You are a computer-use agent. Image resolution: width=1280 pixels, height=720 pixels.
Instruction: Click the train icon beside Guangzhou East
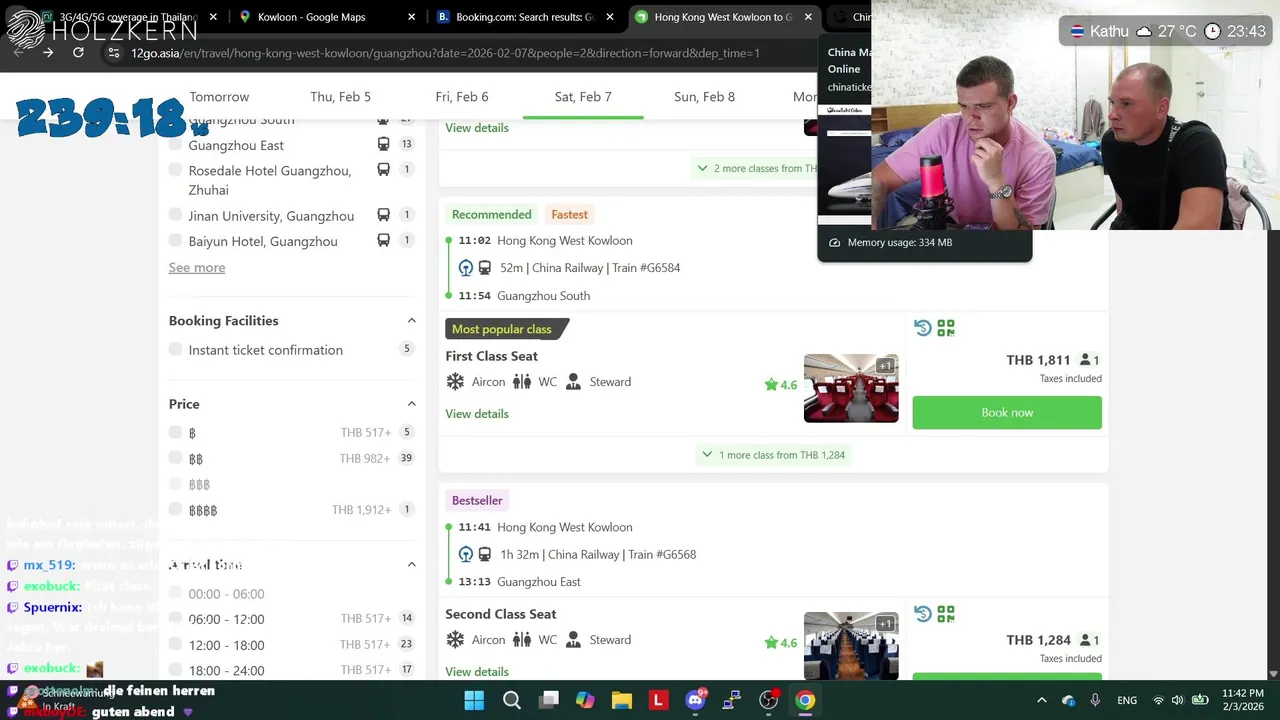pyautogui.click(x=383, y=144)
